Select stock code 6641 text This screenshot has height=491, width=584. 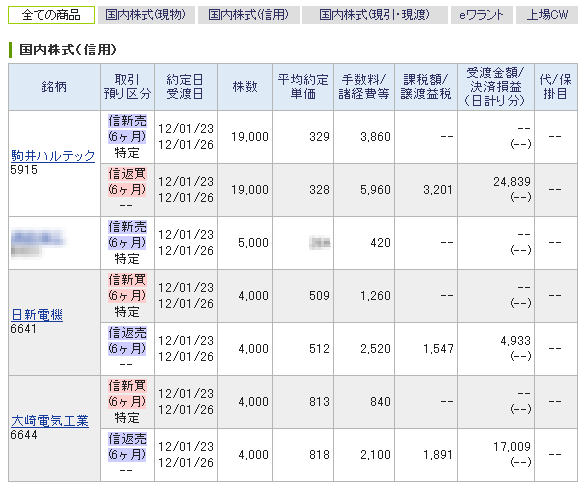pyautogui.click(x=23, y=329)
